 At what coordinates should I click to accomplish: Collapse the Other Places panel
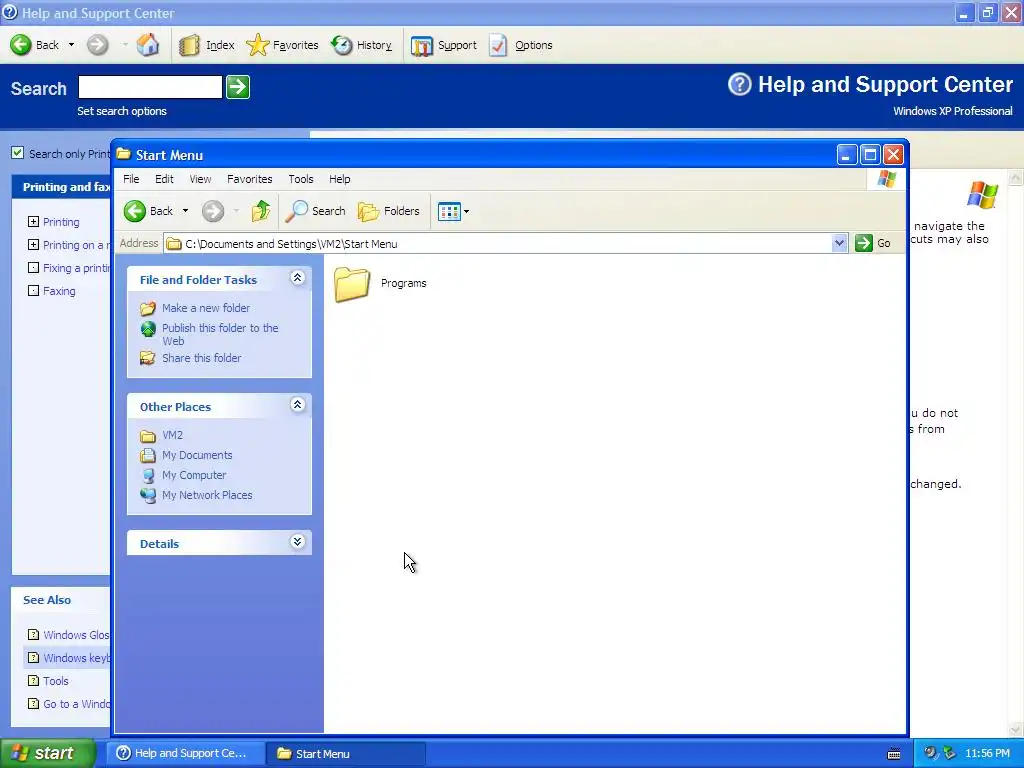tap(297, 405)
